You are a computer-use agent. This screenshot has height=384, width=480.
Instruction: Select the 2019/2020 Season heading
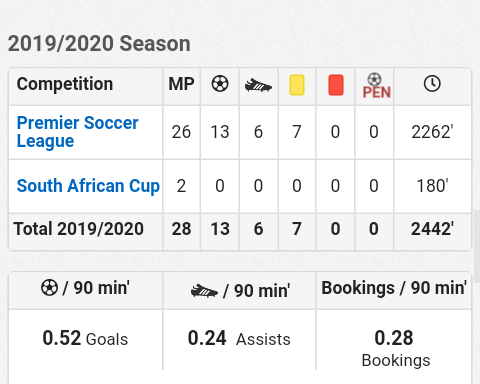[99, 44]
